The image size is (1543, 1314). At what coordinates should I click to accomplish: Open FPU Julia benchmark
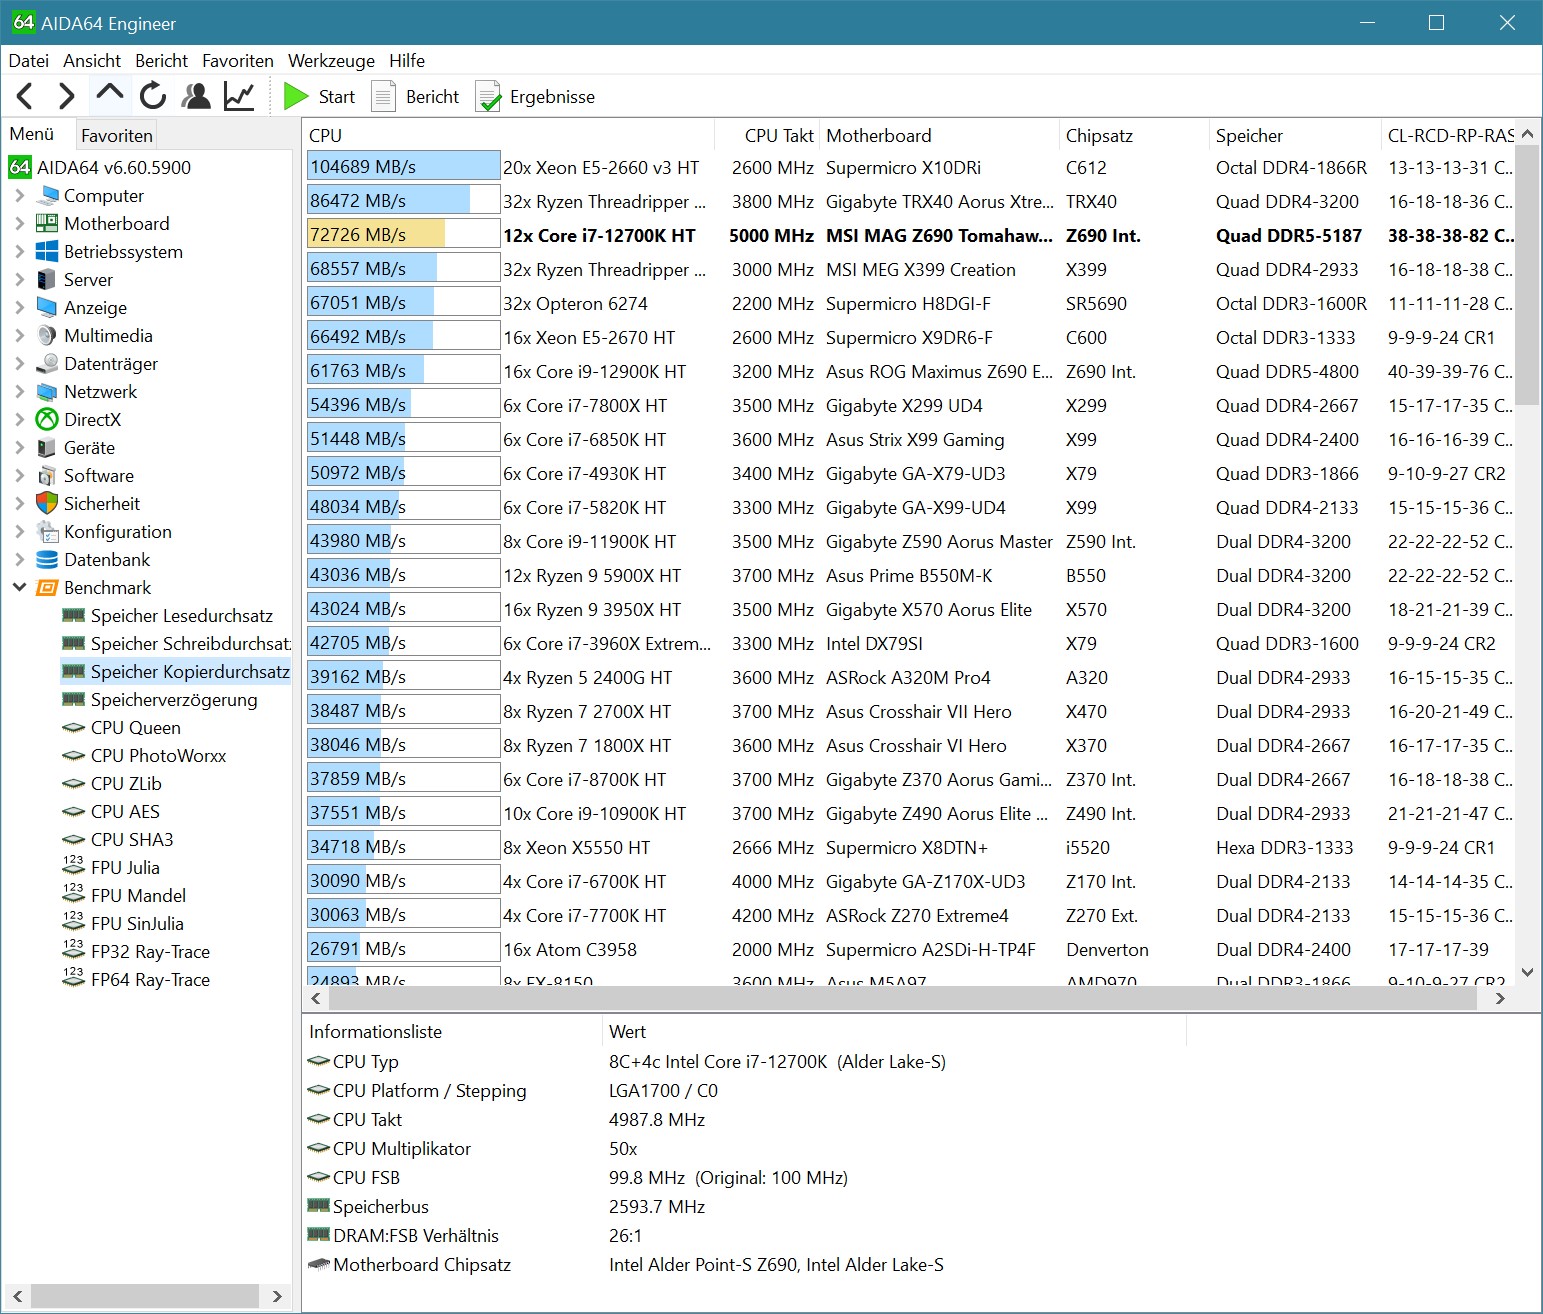[x=111, y=868]
